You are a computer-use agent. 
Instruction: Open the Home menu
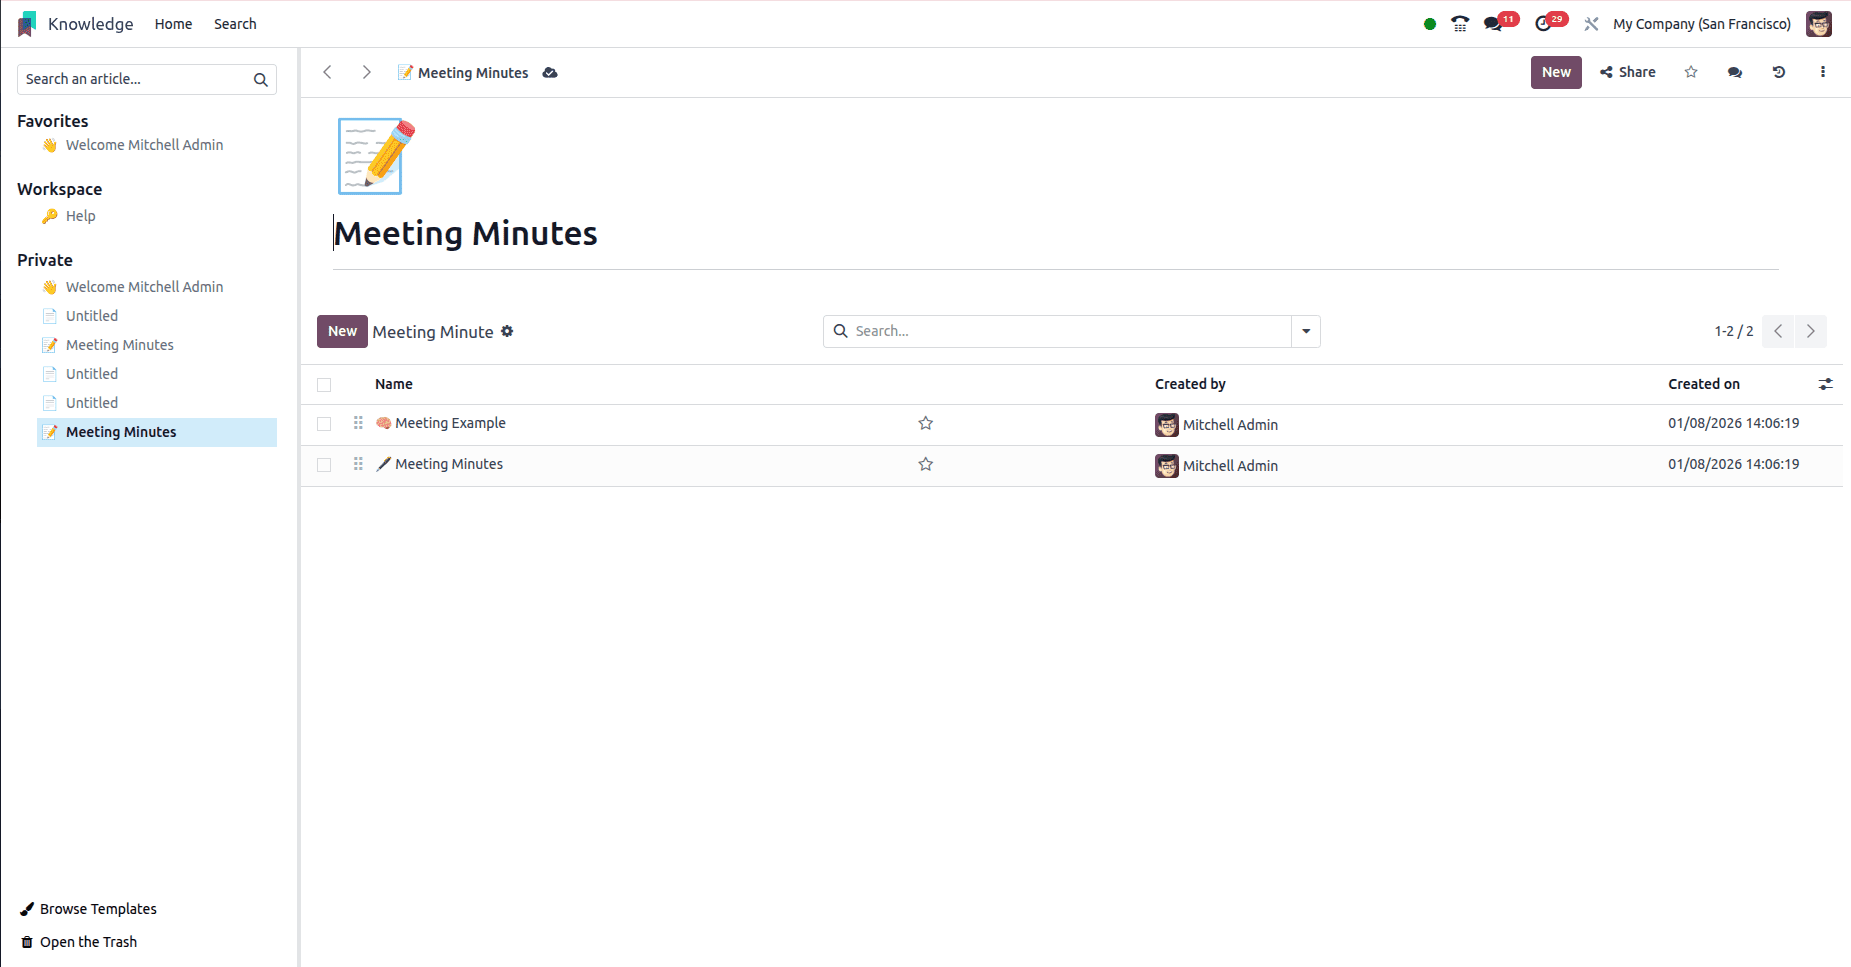pos(173,24)
